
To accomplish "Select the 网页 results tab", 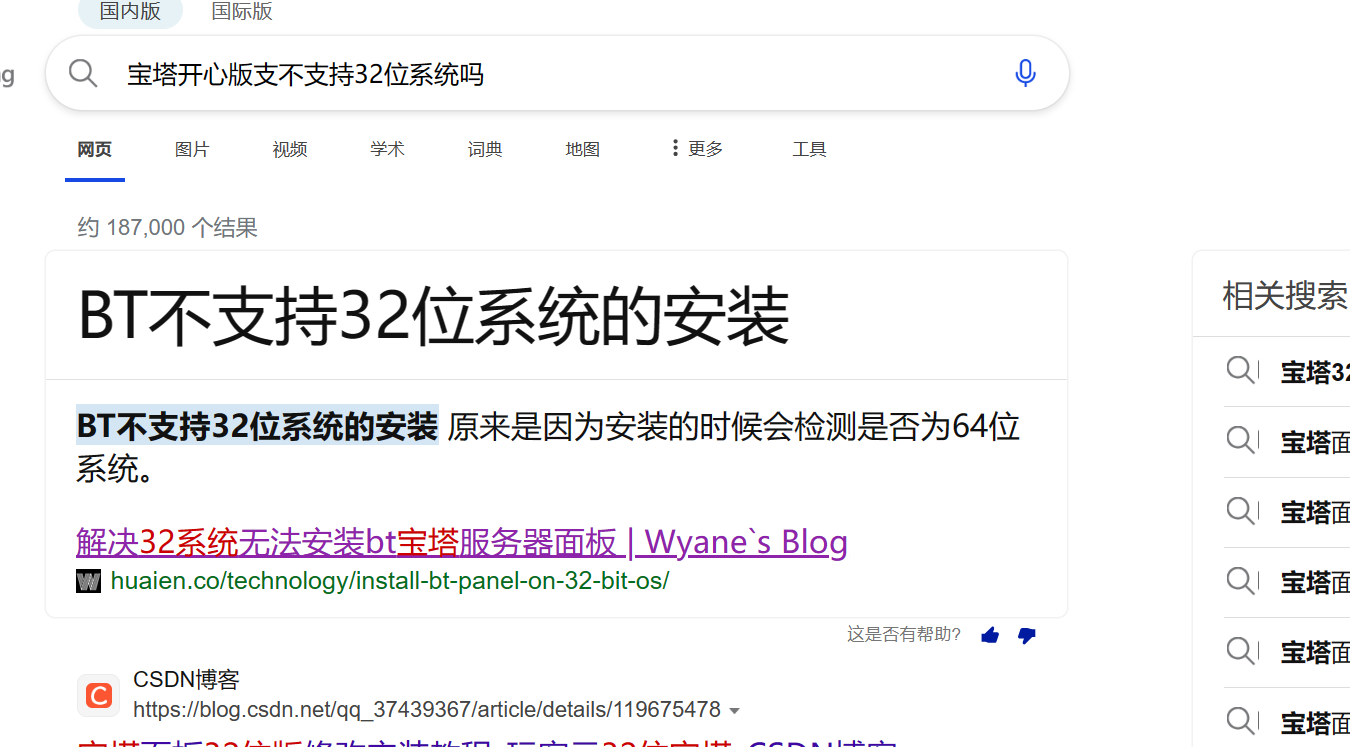I will pos(95,150).
